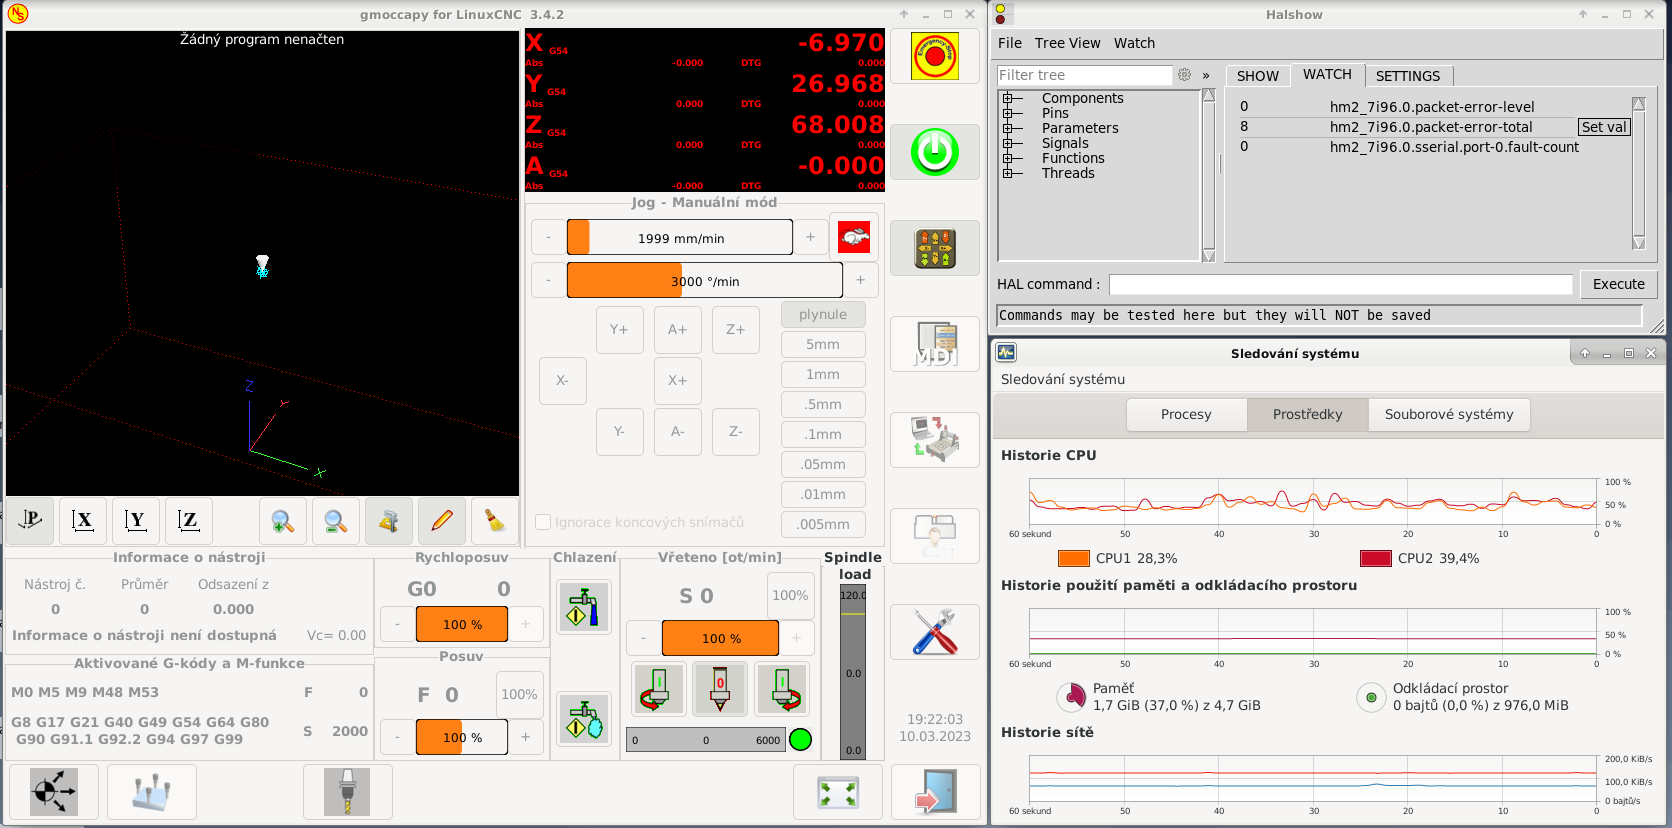Click the exit door icon

point(935,792)
